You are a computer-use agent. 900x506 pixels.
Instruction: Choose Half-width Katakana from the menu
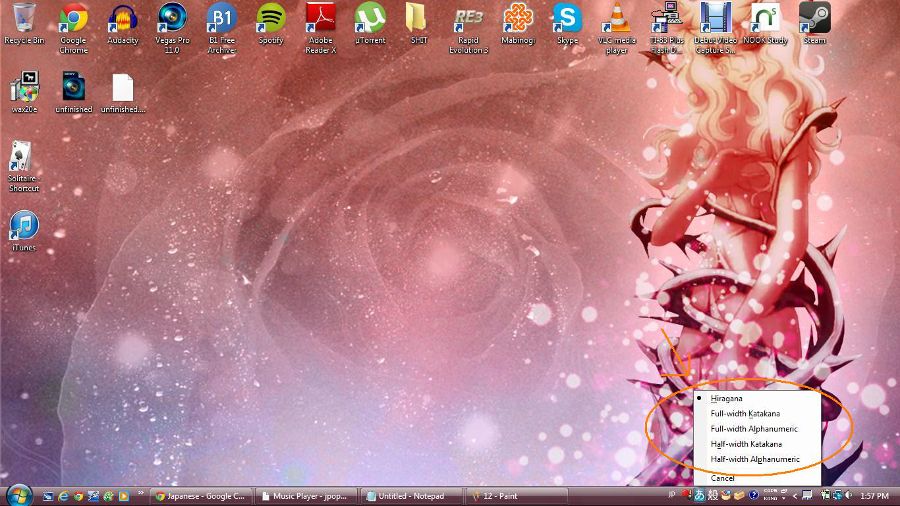tap(746, 444)
